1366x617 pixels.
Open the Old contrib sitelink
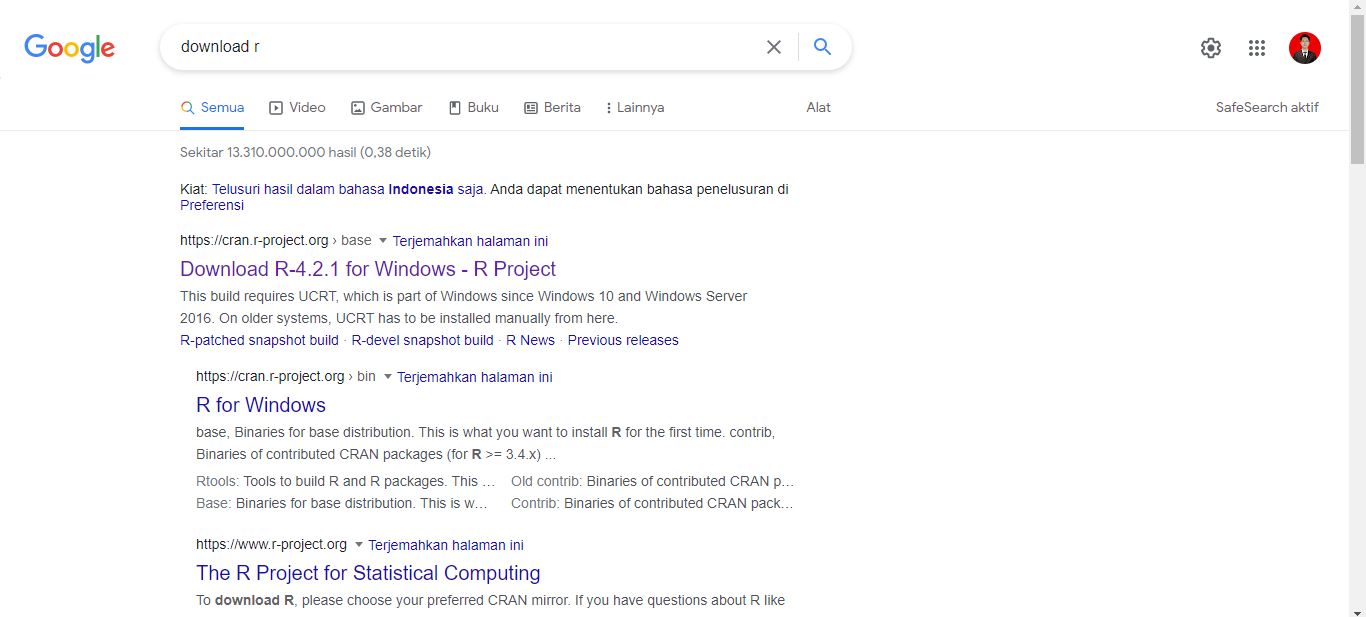pos(546,481)
